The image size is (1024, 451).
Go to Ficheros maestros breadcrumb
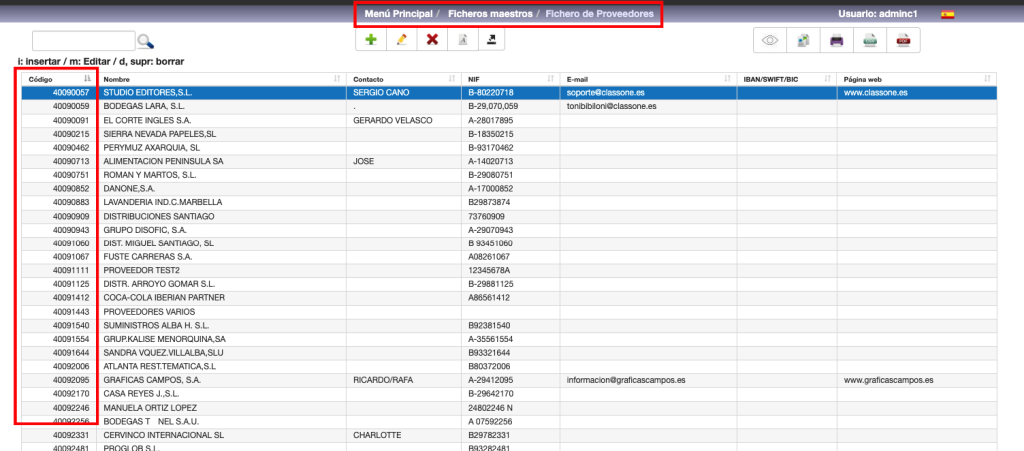tap(490, 15)
